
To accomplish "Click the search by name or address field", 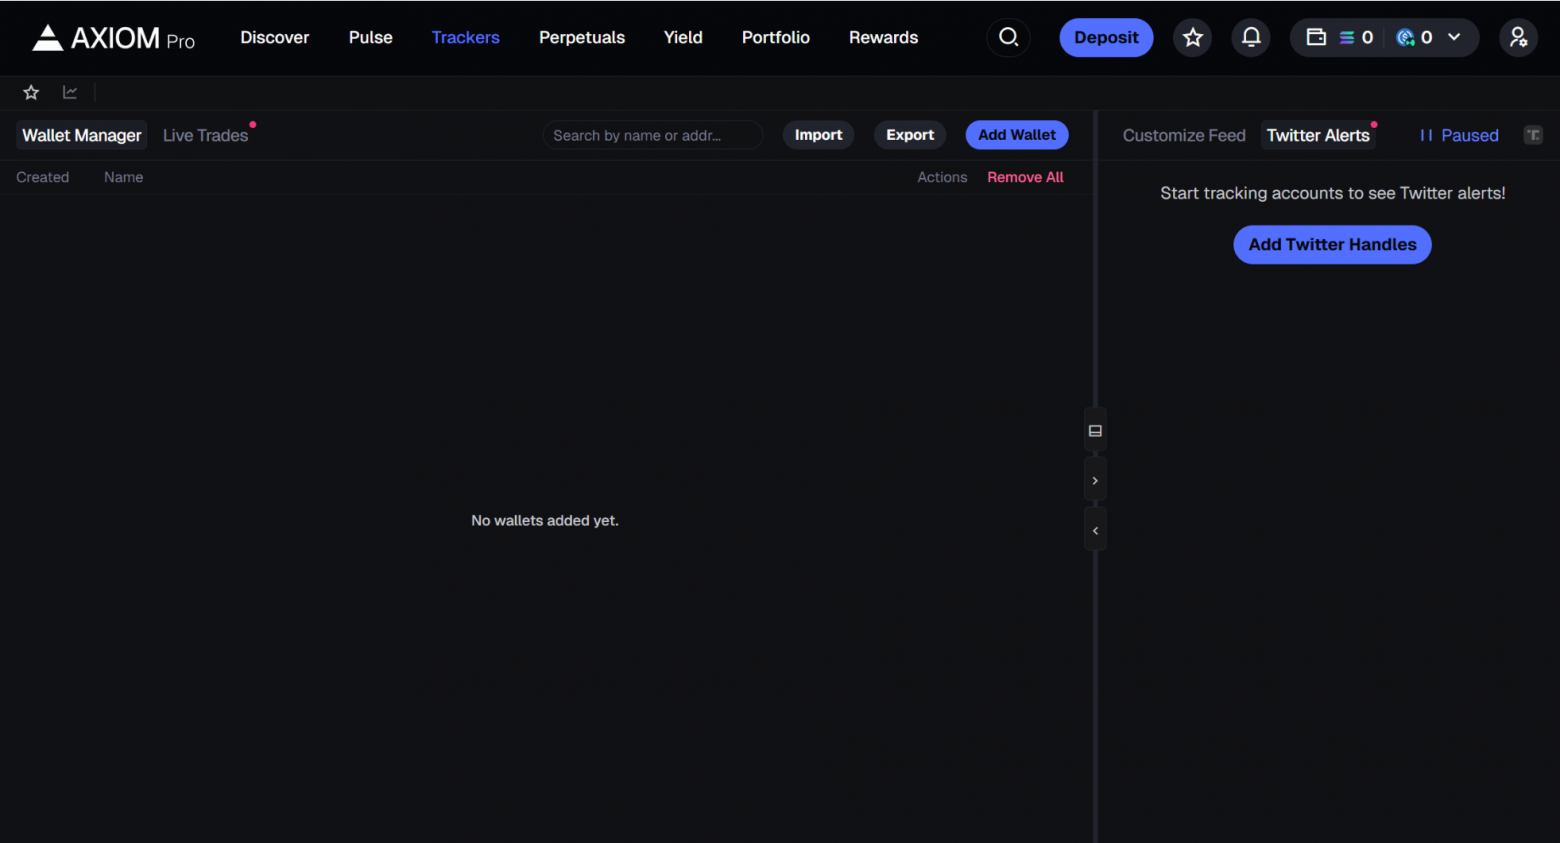I will (652, 134).
